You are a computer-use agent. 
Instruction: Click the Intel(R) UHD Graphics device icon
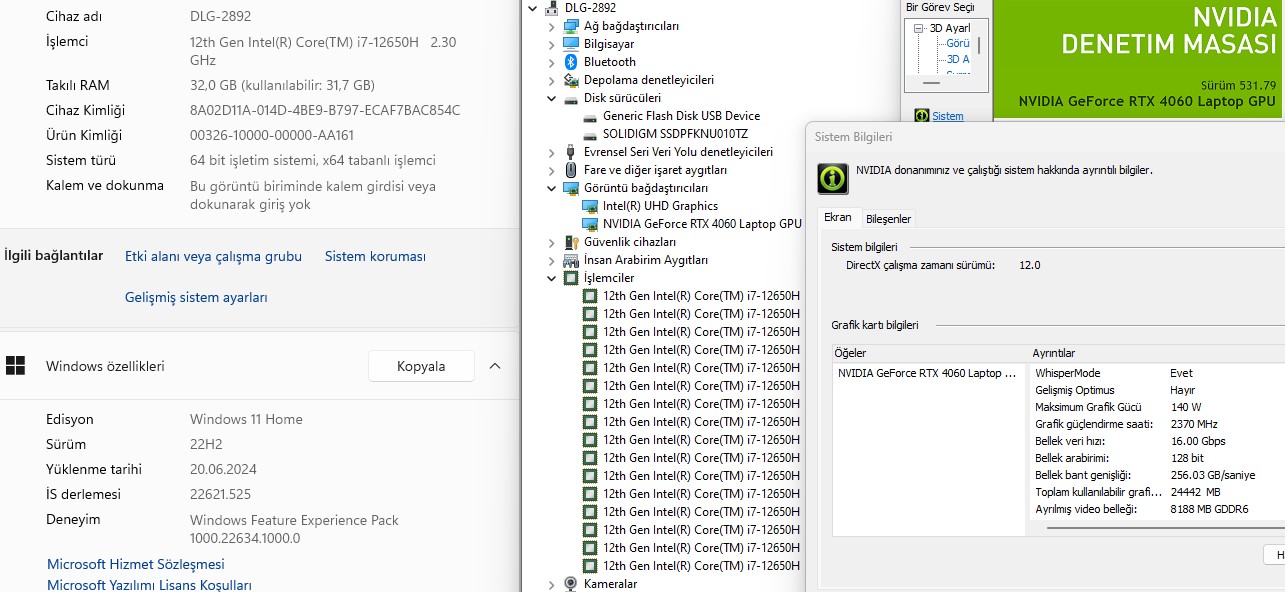coord(590,206)
